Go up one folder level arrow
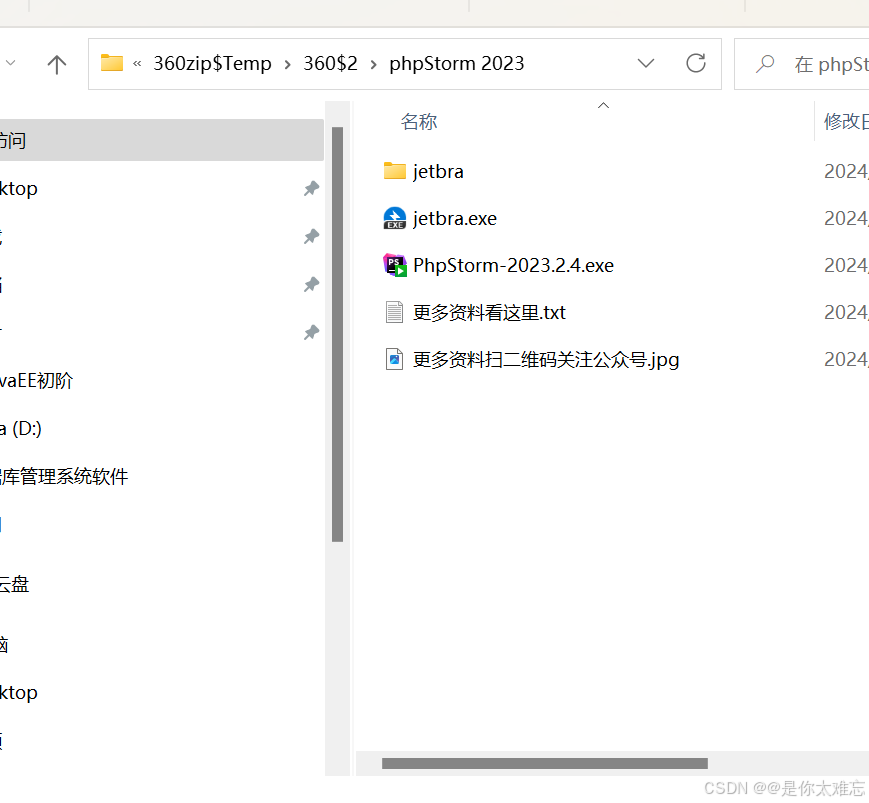 coord(57,64)
